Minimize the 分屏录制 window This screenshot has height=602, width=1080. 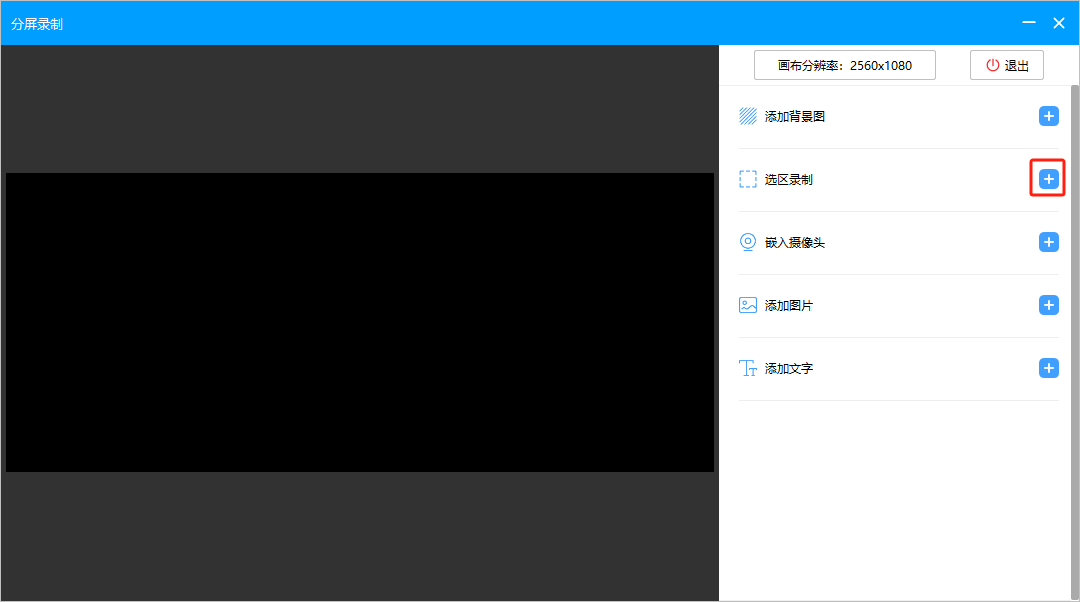1028,22
